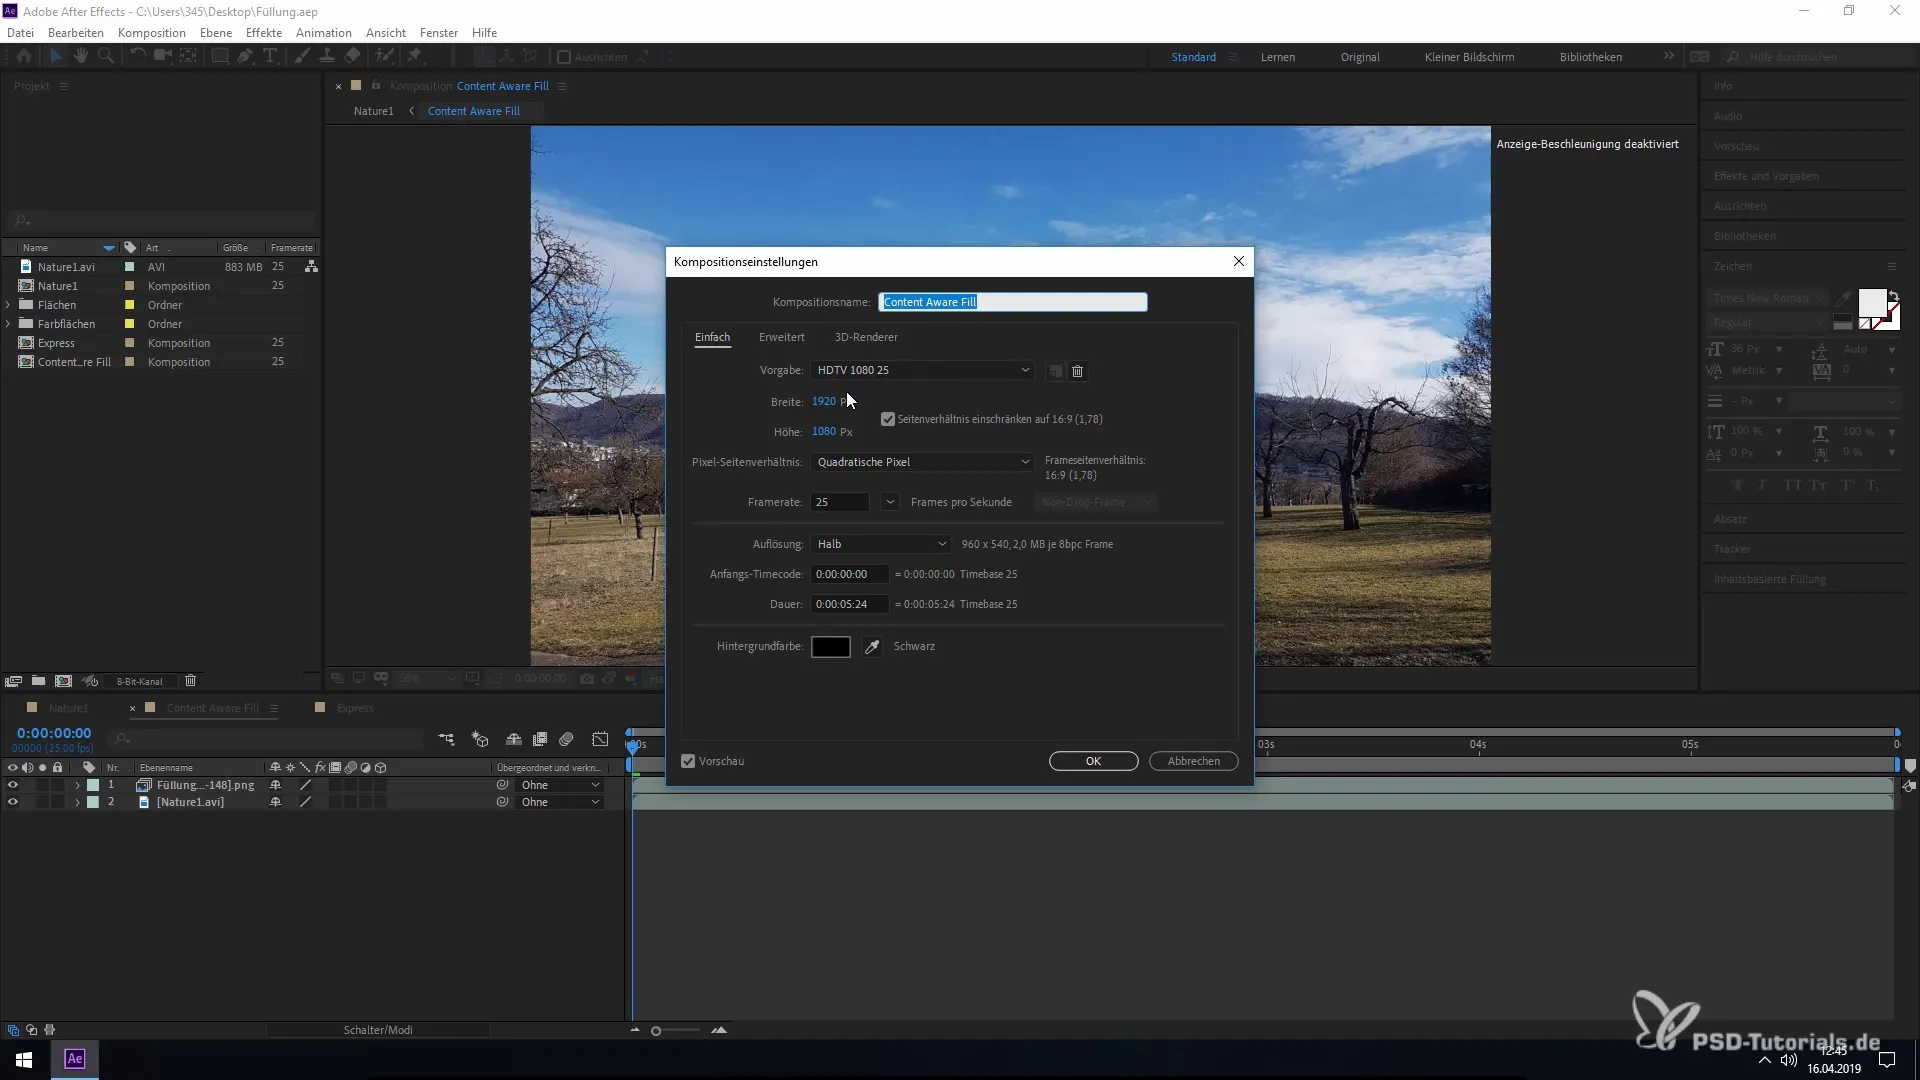
Task: Create new folder in project panel
Action: (x=38, y=681)
